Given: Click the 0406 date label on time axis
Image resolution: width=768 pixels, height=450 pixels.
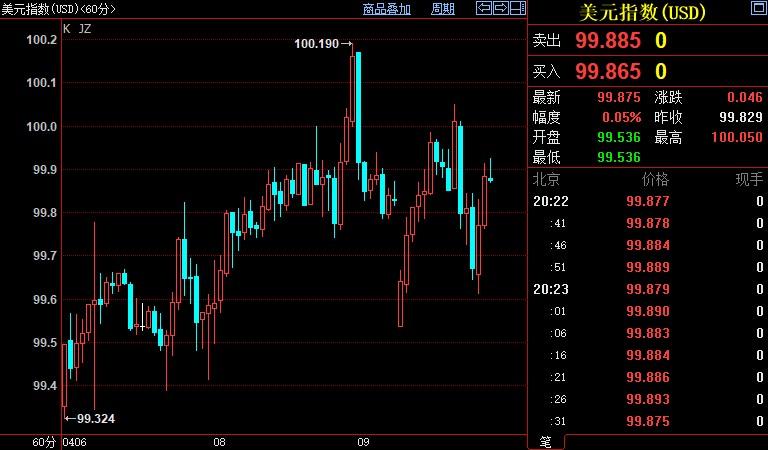Looking at the screenshot, I should point(74,442).
